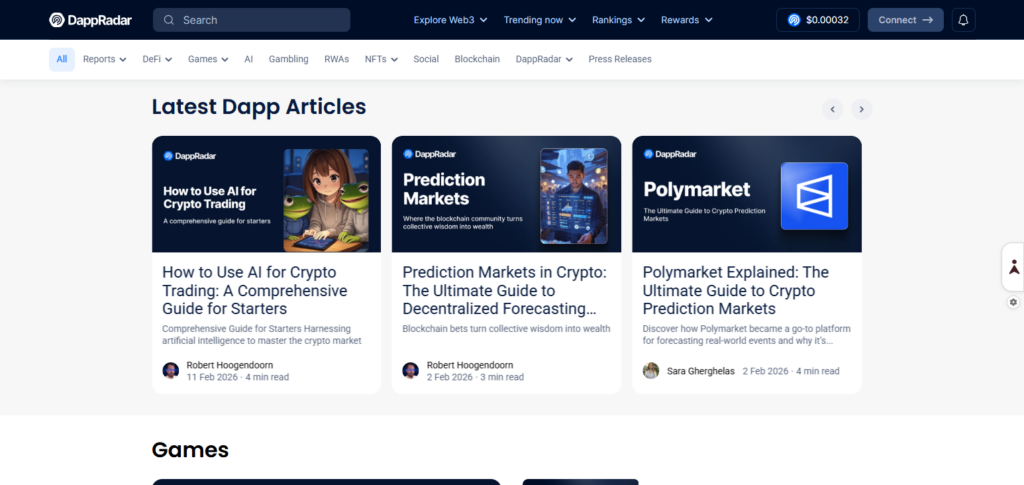This screenshot has height=485, width=1024.
Task: Click the $0.00032 token price button
Action: tap(818, 20)
